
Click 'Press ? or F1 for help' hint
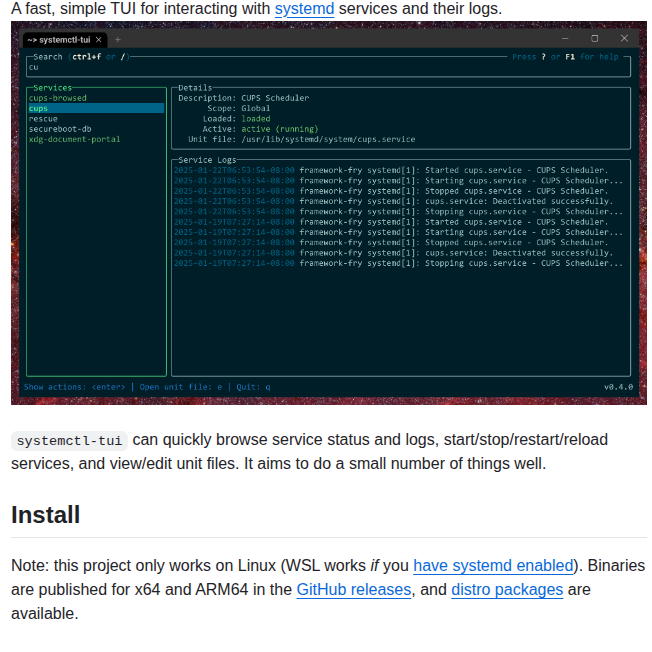(x=565, y=57)
